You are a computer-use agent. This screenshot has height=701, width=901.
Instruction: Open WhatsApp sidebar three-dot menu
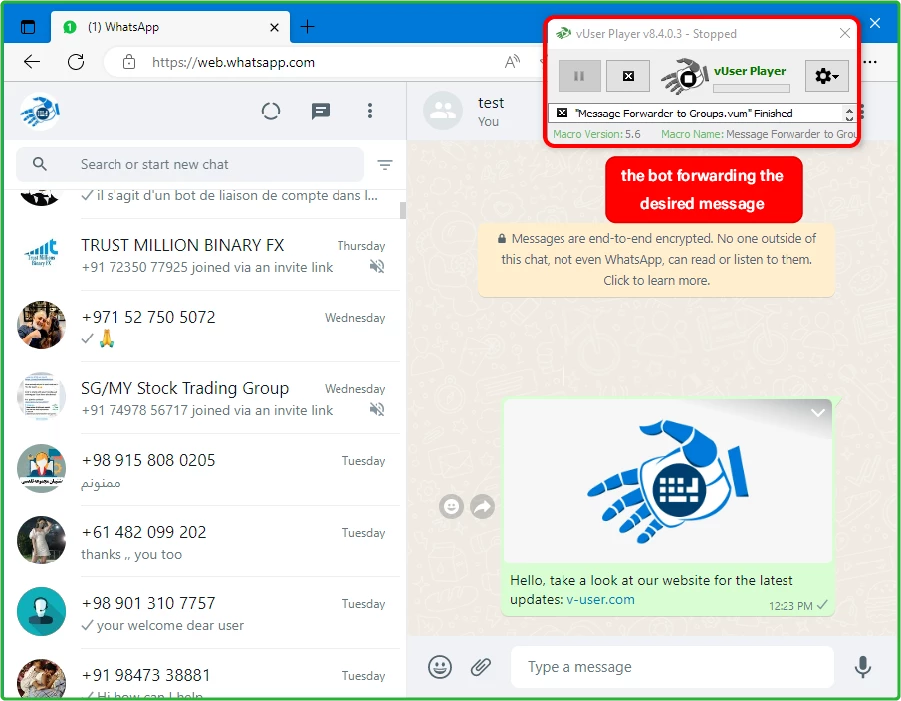(370, 111)
